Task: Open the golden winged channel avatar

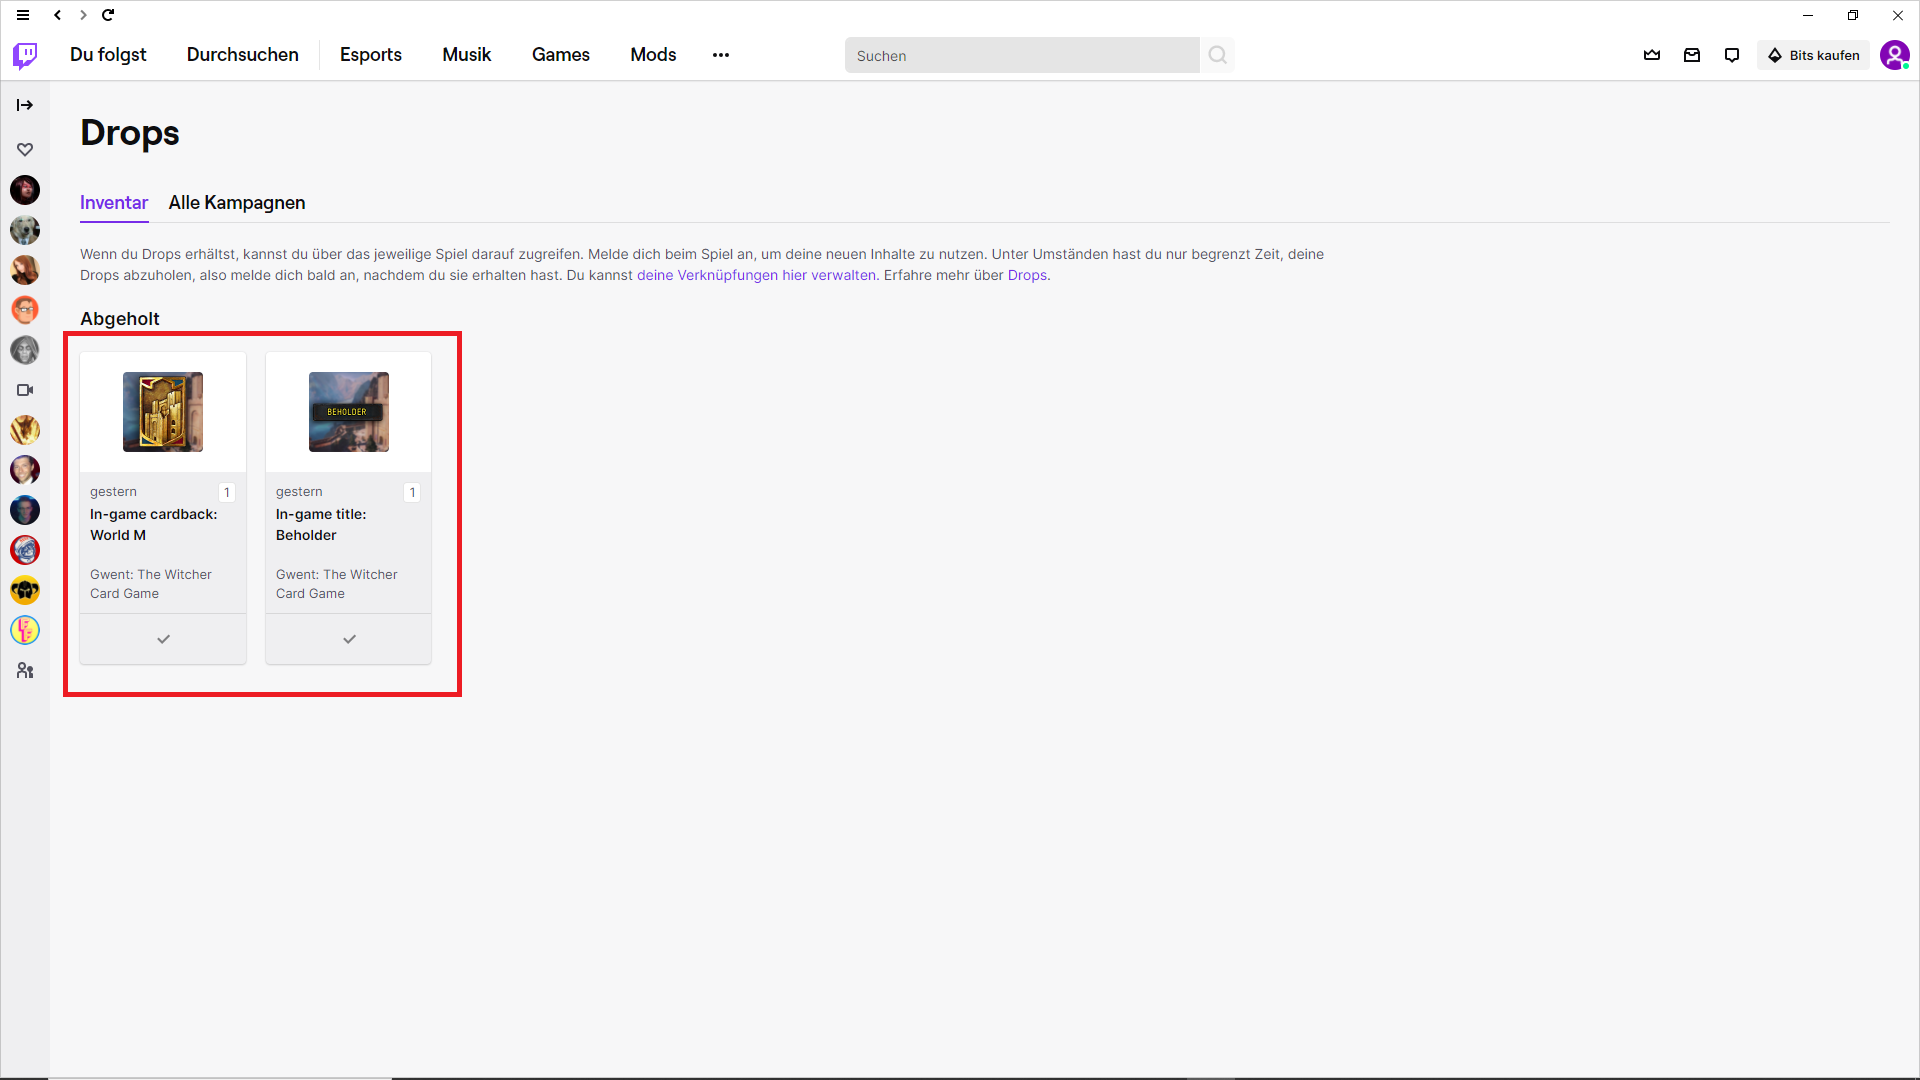Action: point(25,430)
